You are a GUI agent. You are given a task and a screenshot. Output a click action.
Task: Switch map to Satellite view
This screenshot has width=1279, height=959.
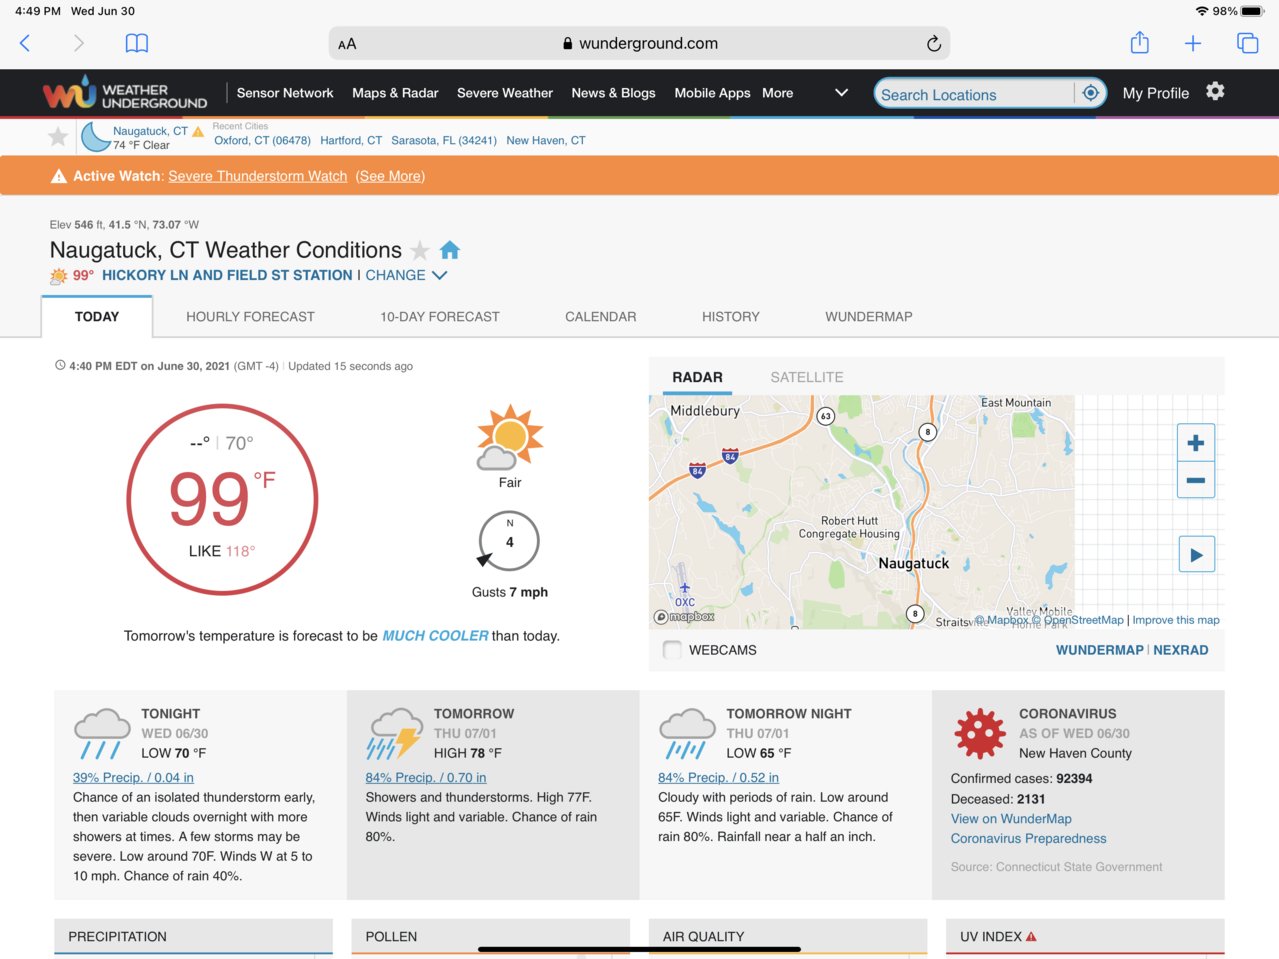[x=807, y=377]
